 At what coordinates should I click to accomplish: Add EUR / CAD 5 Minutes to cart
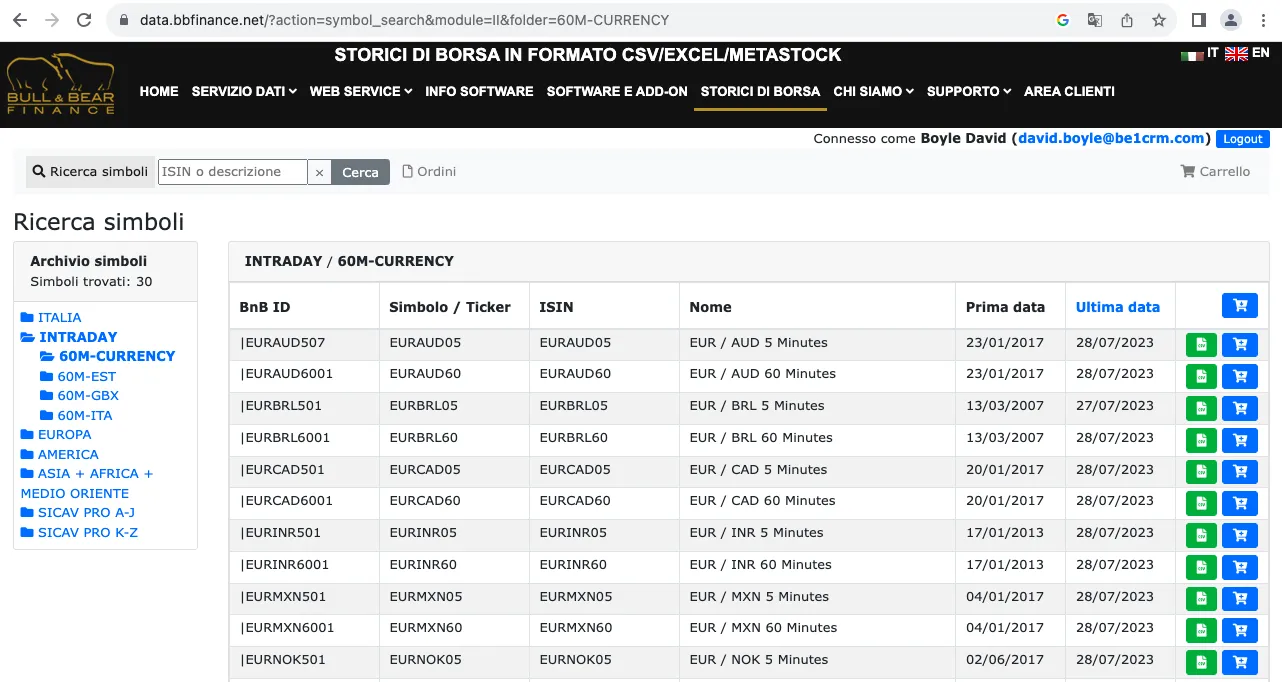click(x=1240, y=472)
